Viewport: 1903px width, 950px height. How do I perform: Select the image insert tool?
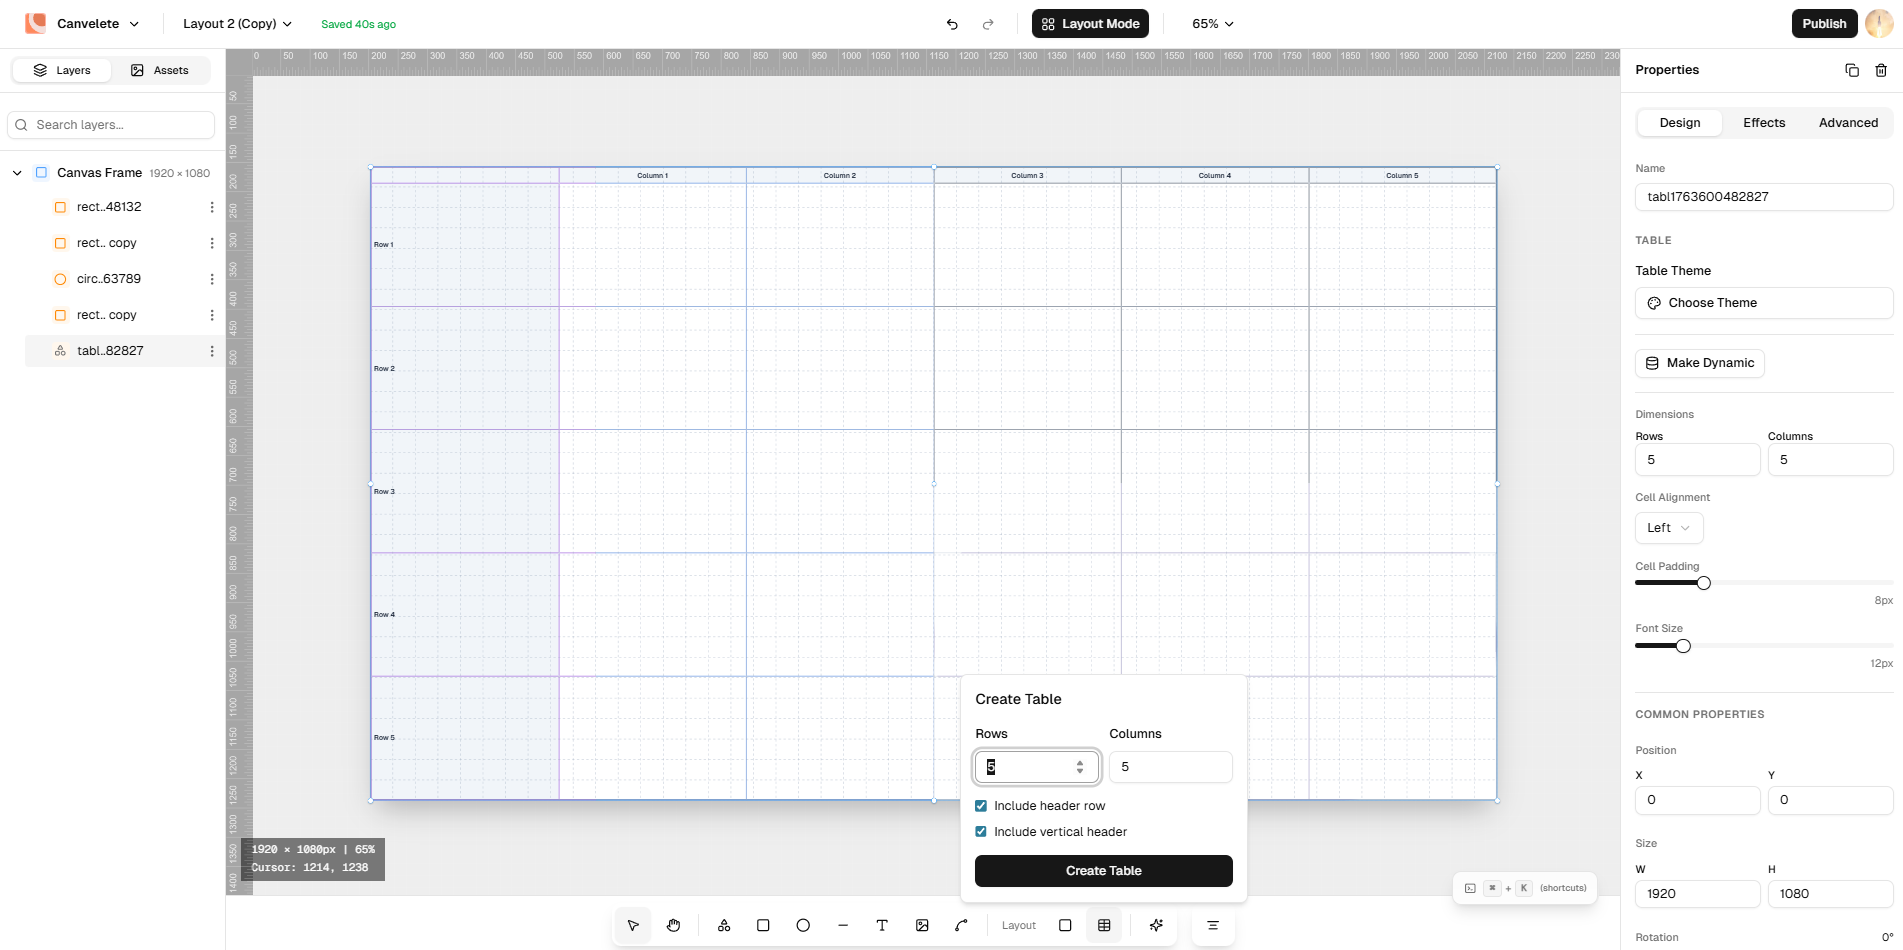point(922,925)
